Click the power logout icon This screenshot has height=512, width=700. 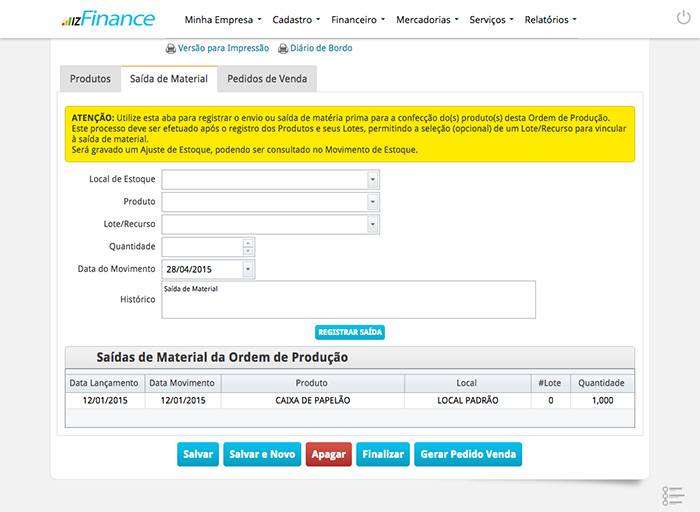pyautogui.click(x=682, y=19)
